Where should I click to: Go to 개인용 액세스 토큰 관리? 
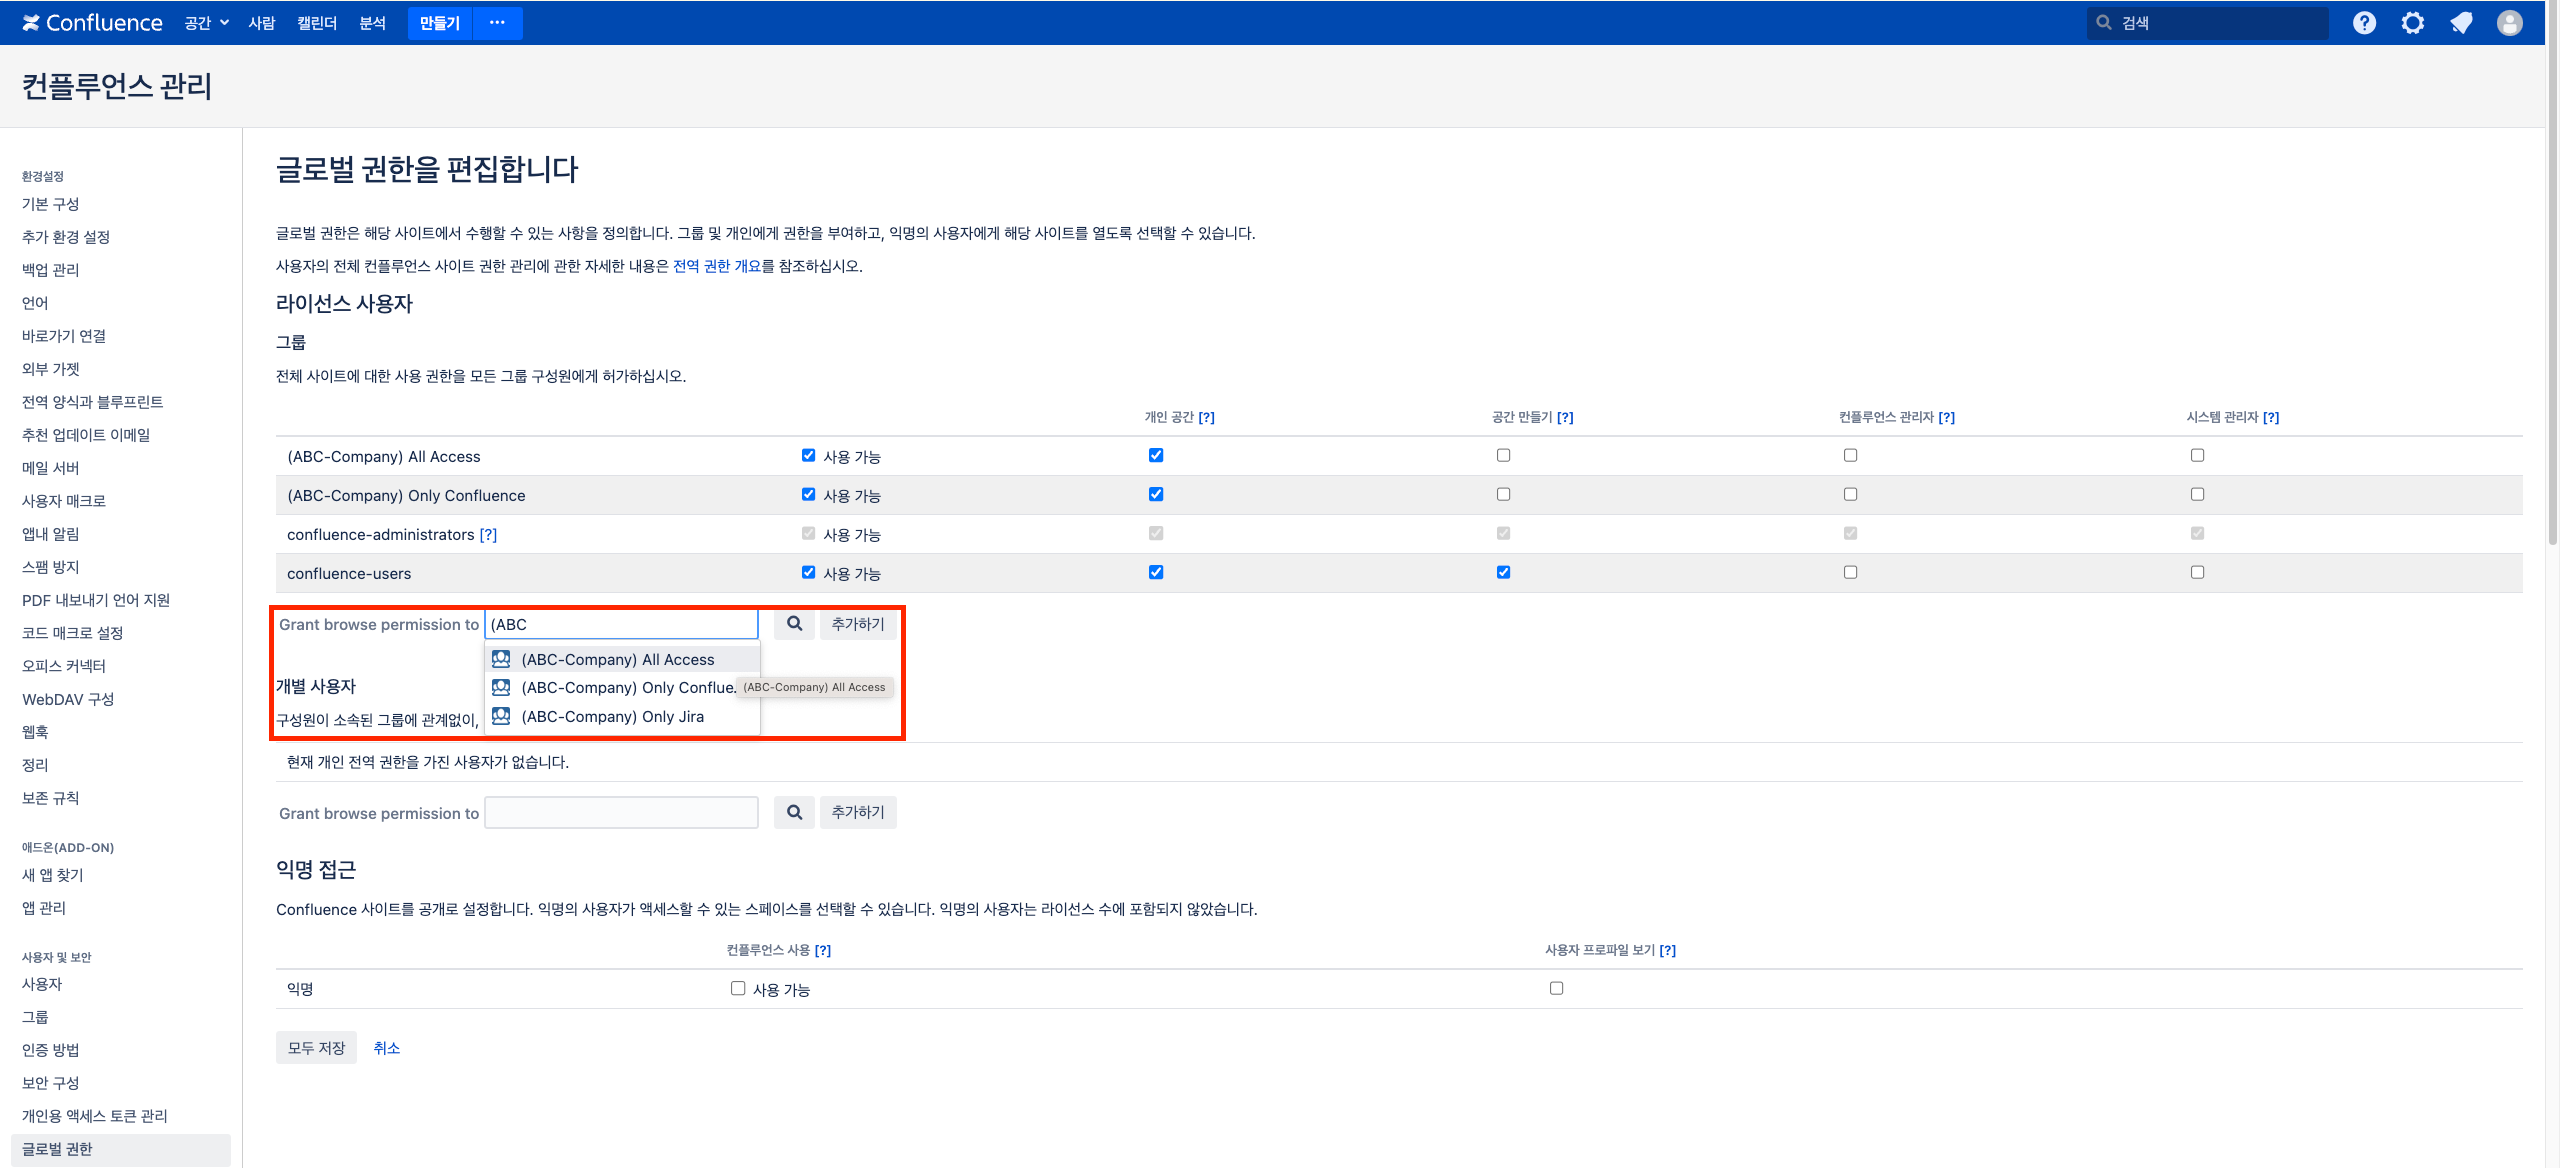pos(95,1116)
